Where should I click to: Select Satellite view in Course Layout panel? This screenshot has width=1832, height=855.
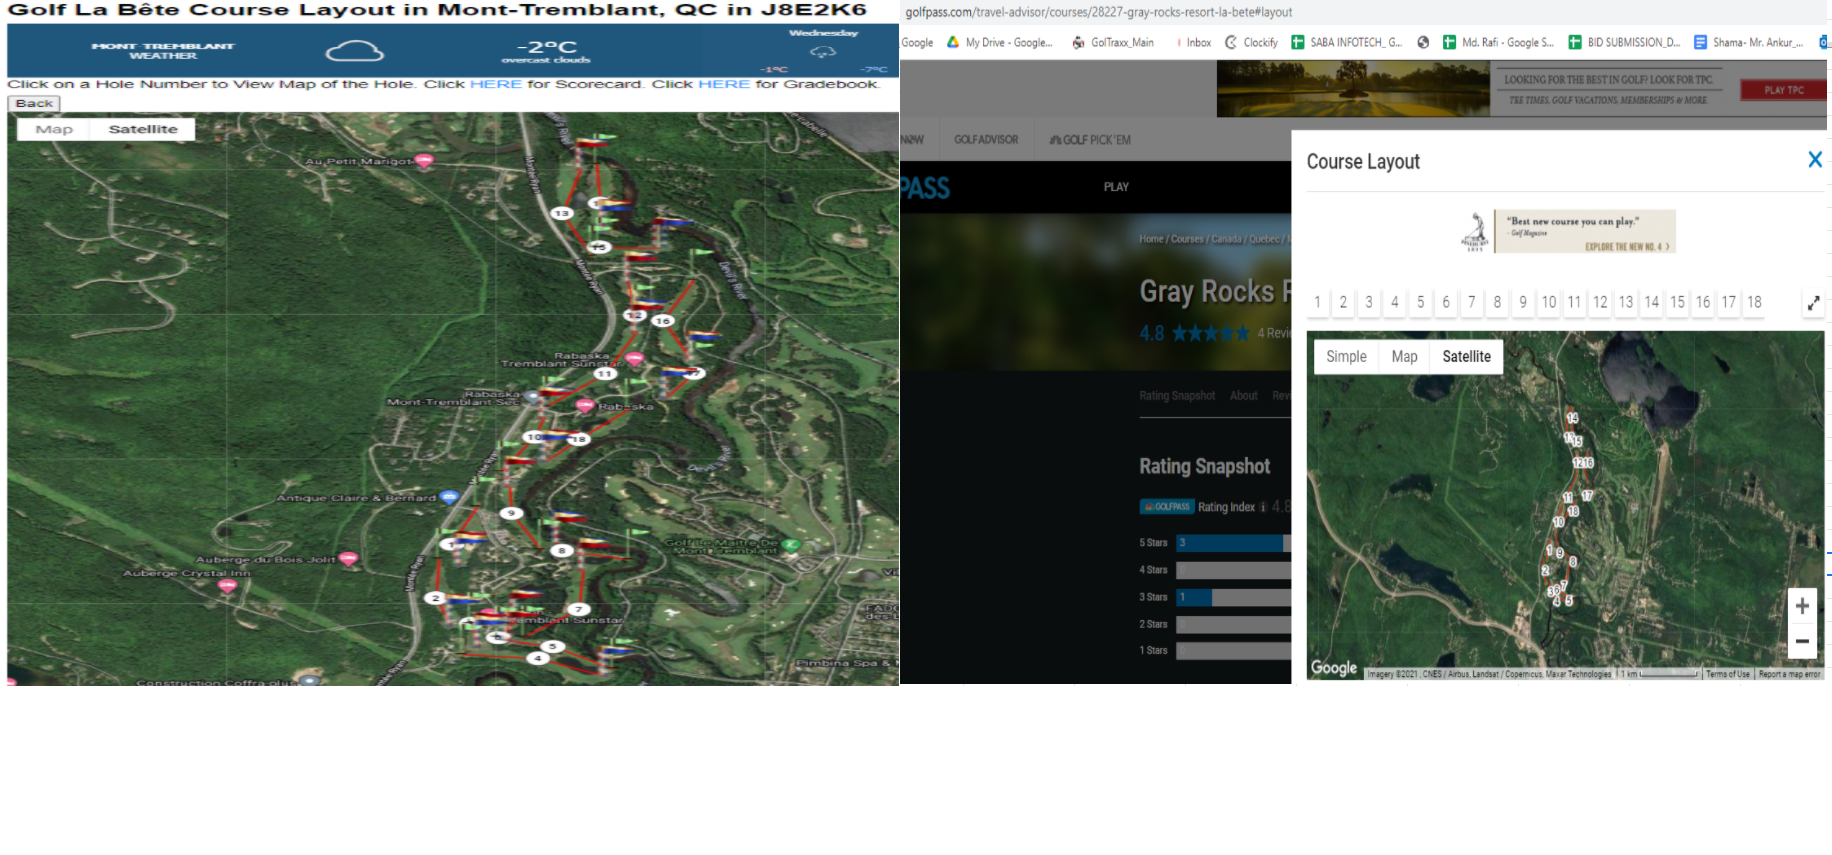(x=1466, y=357)
